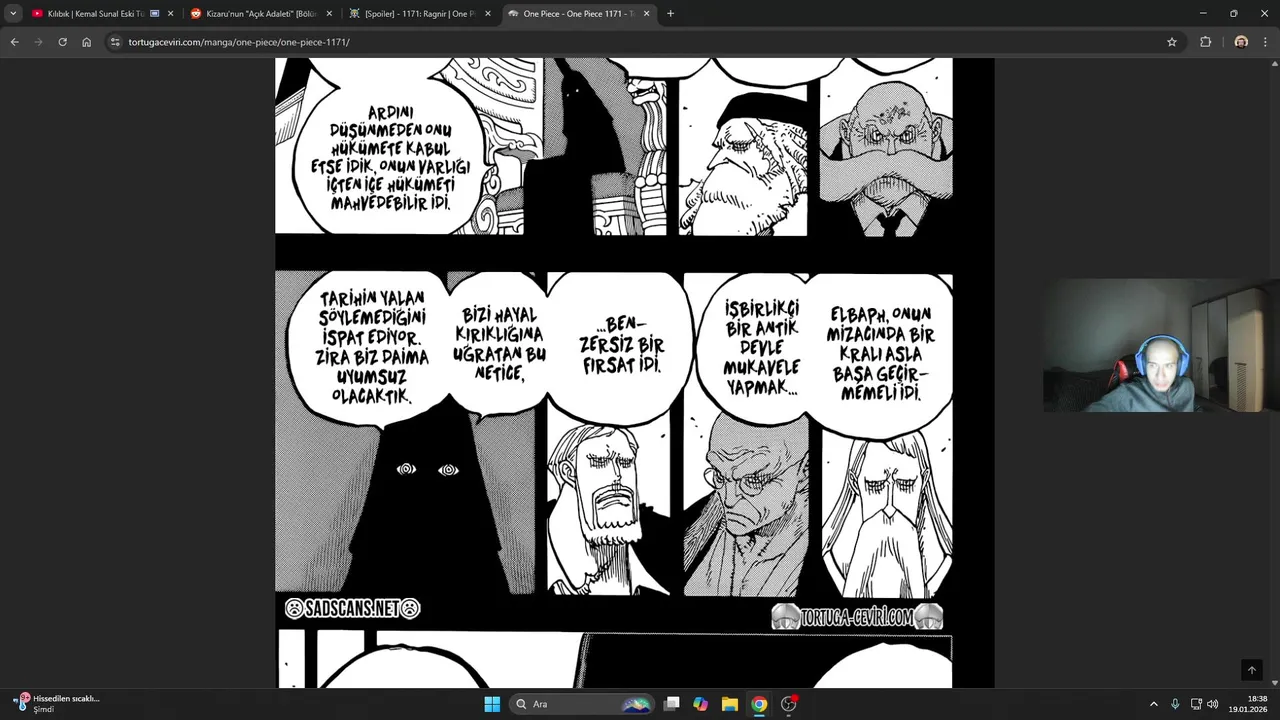Open network settings from system tray
Image resolution: width=1280 pixels, height=720 pixels.
click(x=1196, y=704)
